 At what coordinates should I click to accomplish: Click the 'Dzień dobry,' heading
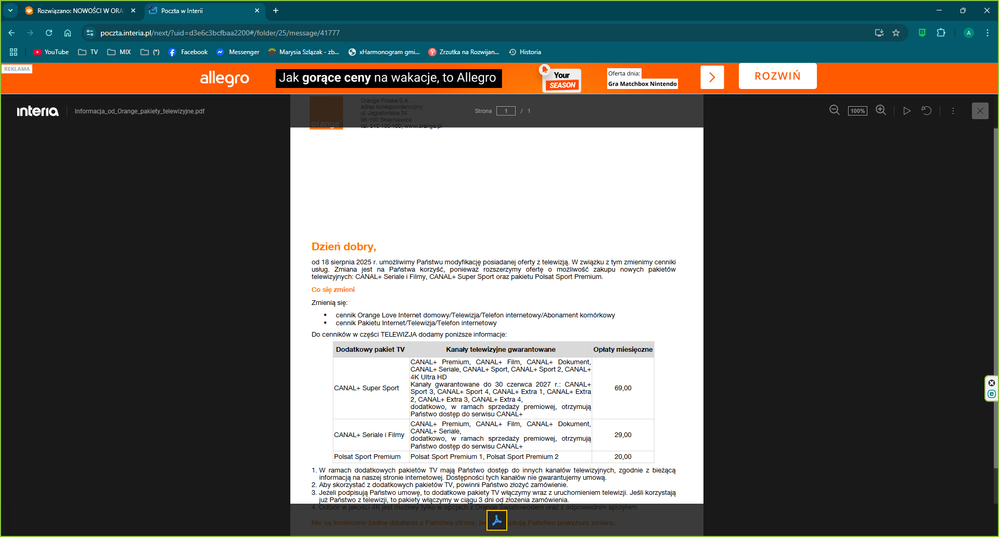[344, 247]
